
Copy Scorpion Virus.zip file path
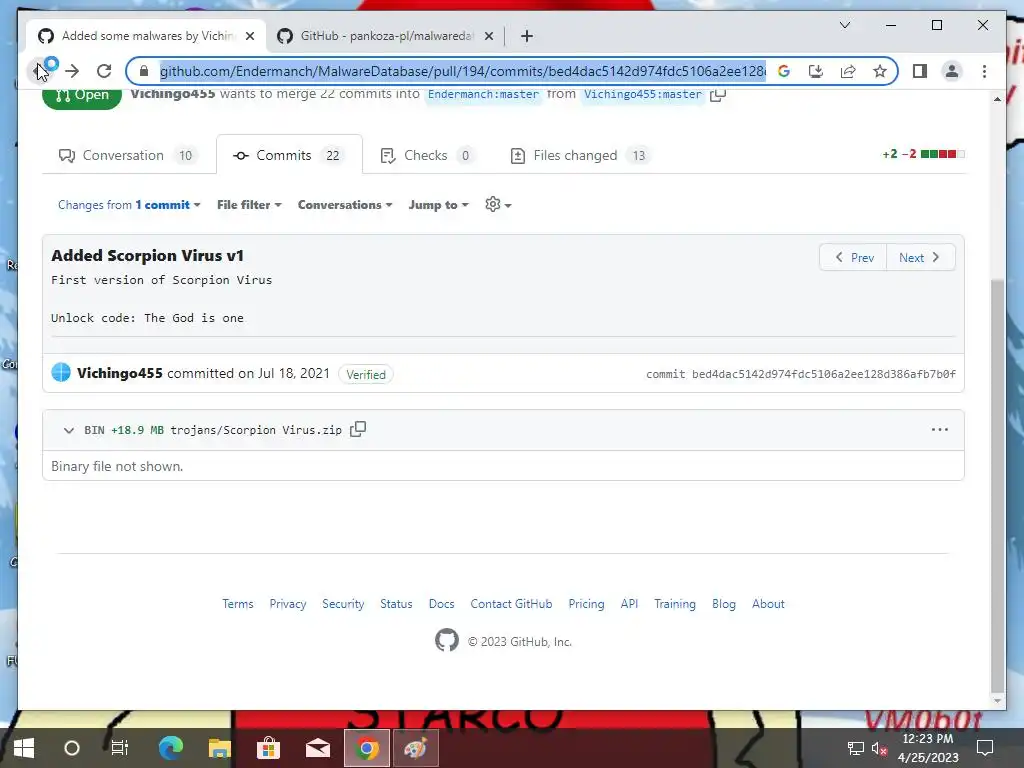click(358, 429)
